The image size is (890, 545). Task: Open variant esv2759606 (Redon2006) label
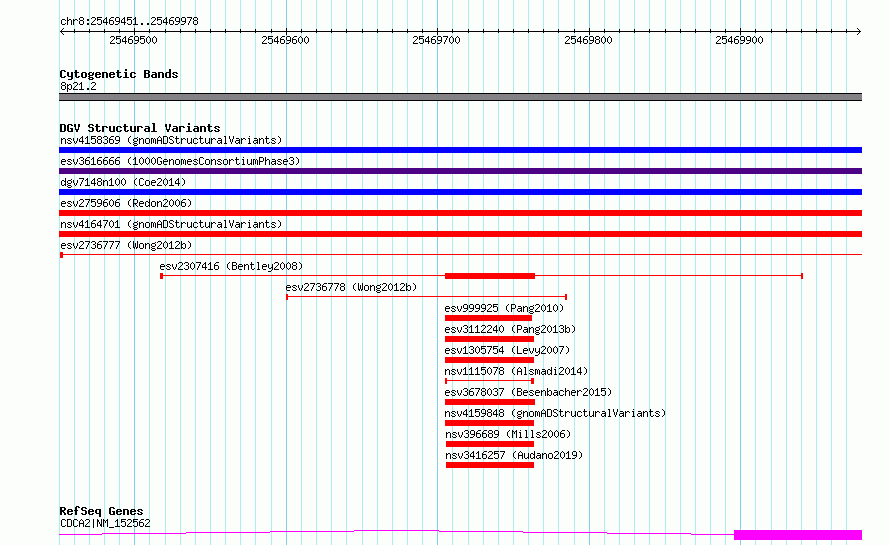click(x=126, y=203)
